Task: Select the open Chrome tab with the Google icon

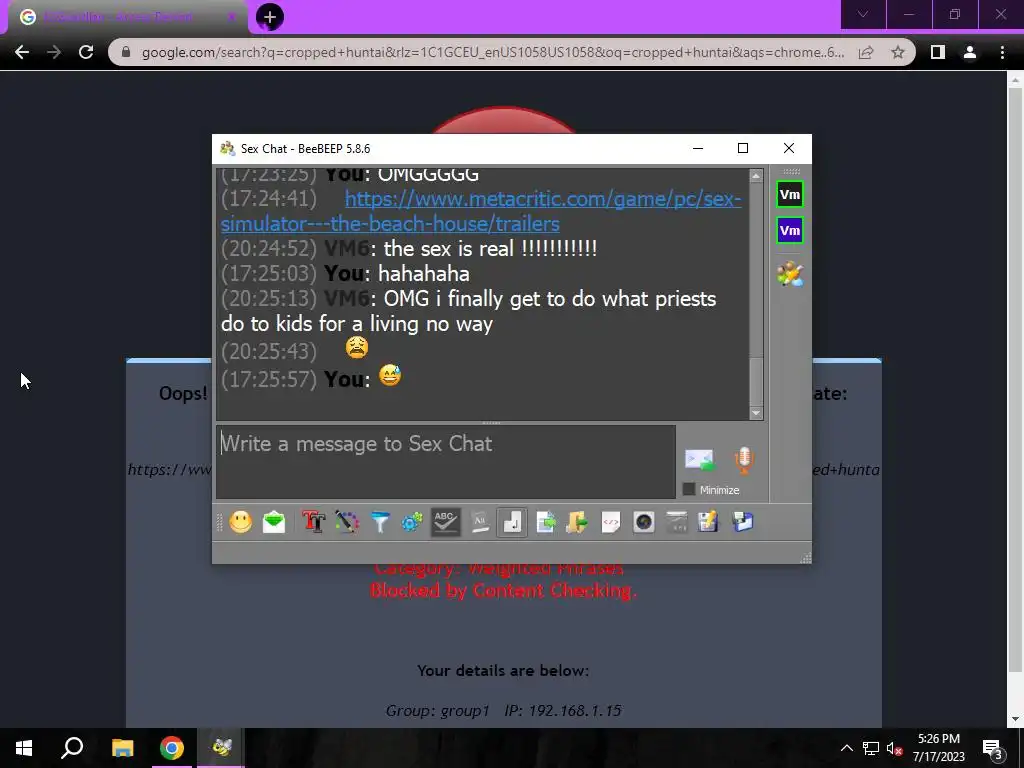Action: [x=127, y=17]
